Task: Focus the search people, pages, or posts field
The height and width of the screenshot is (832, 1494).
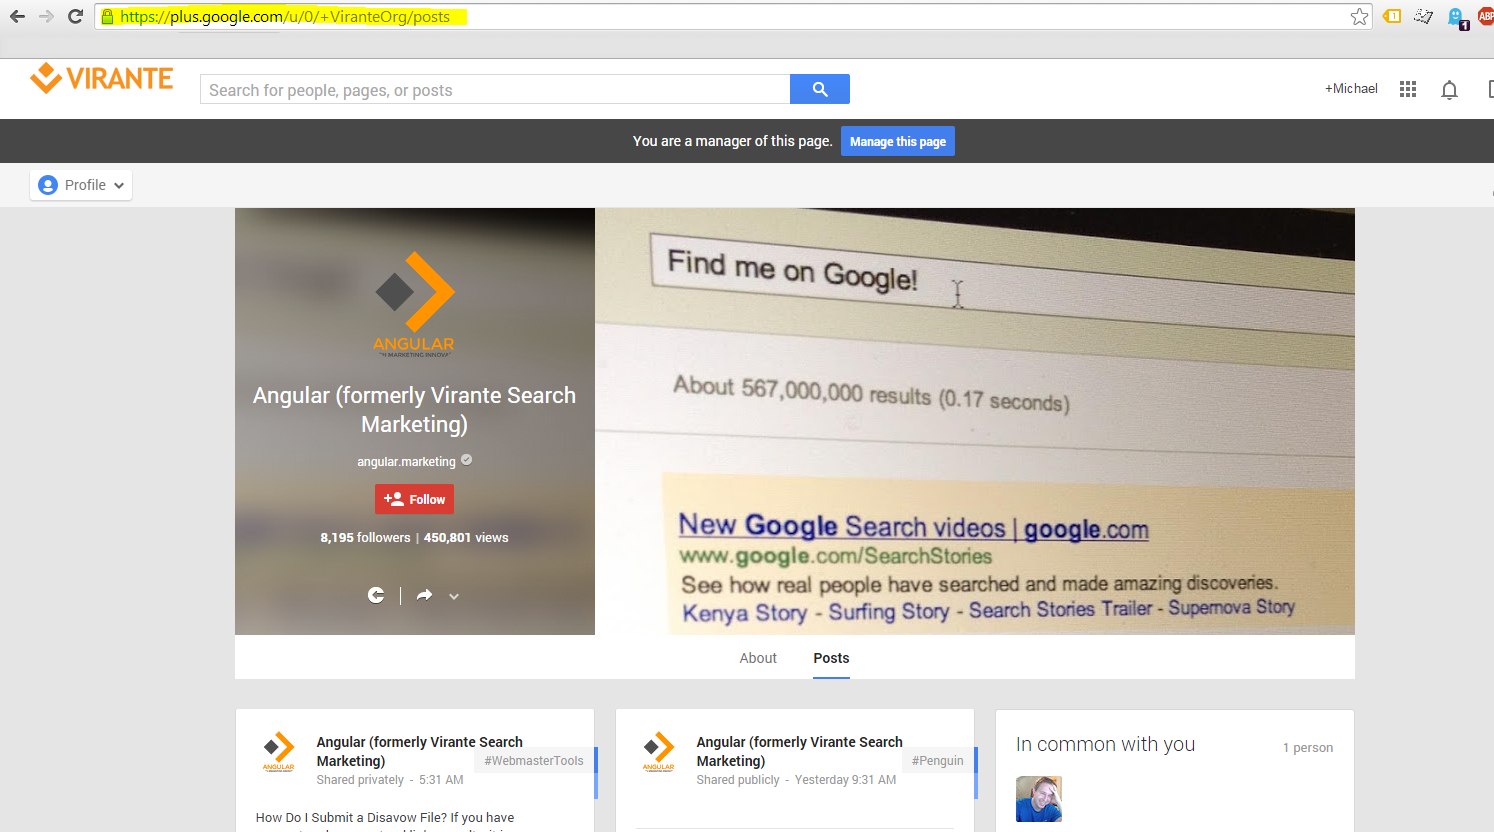Action: [495, 89]
